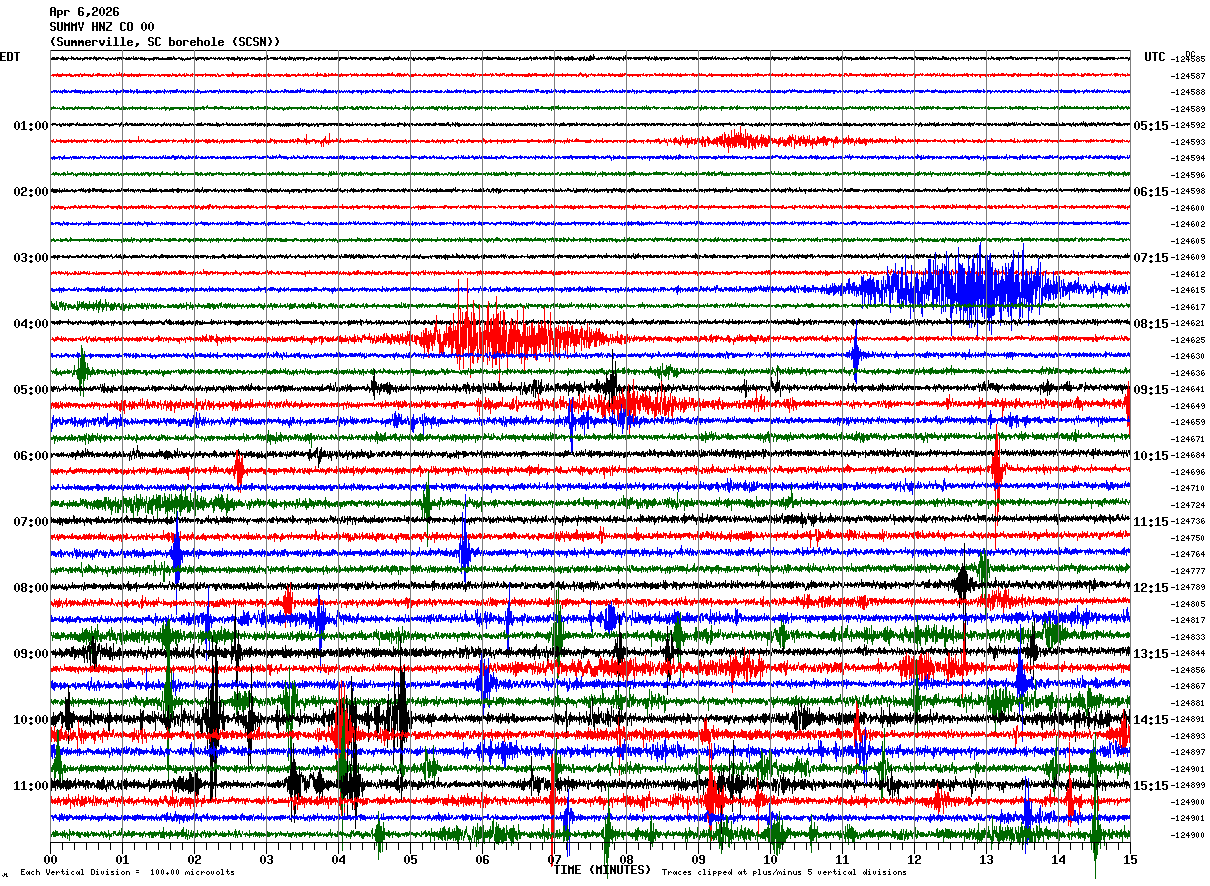1210x886 pixels.
Task: Click the "UTC" timezone label
Action: pos(1155,57)
